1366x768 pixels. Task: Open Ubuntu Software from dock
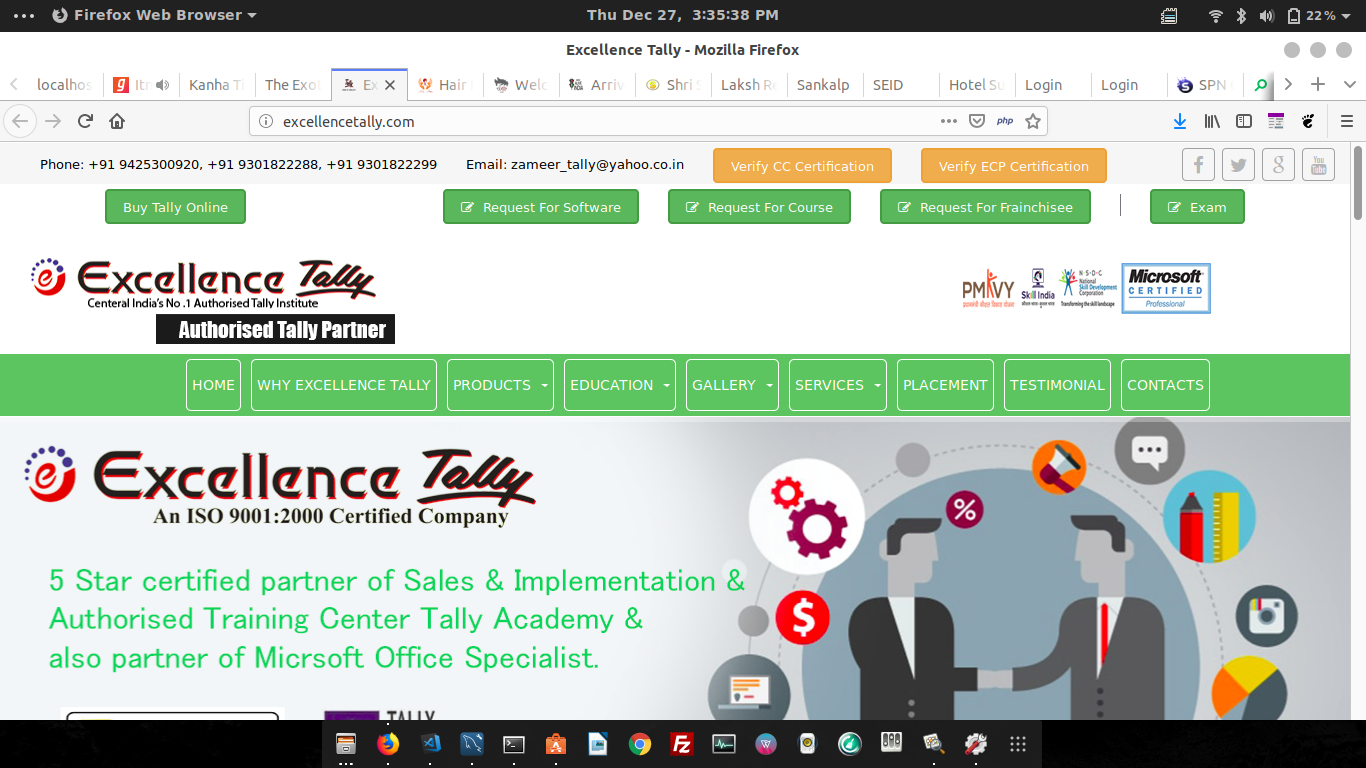click(556, 744)
